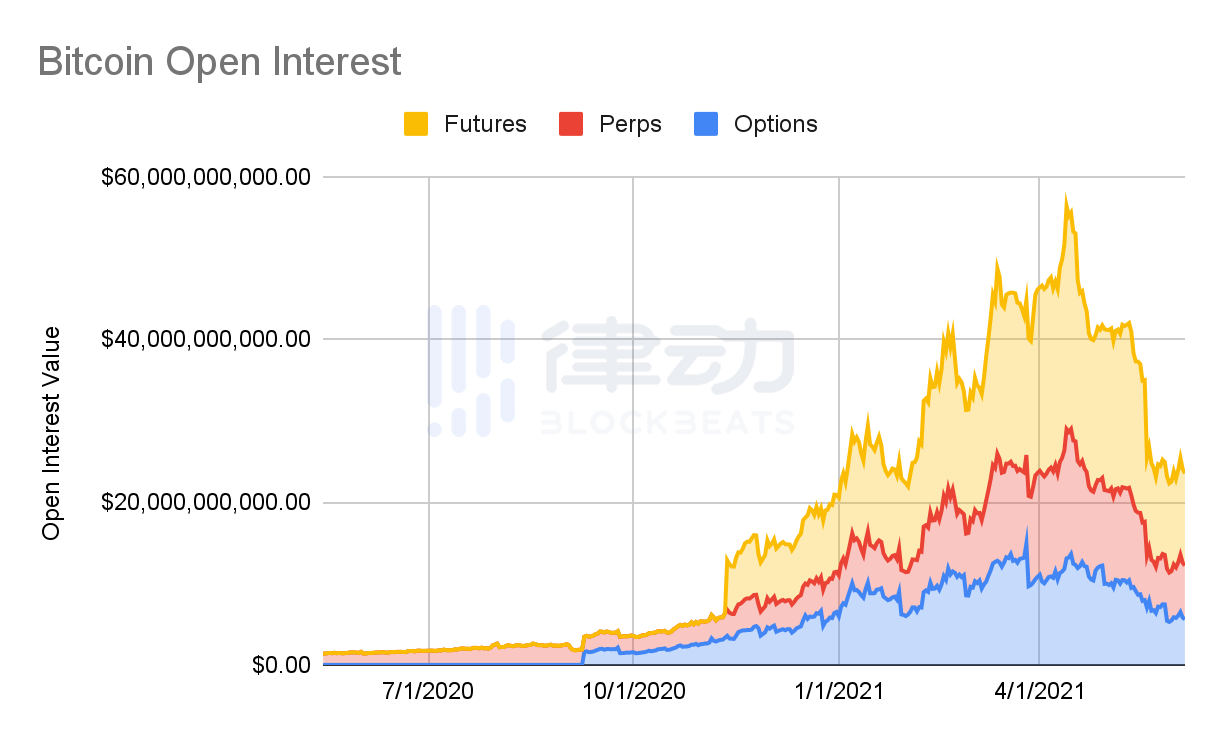Click the $40,000,000,000.00 y-axis label

pyautogui.click(x=206, y=339)
